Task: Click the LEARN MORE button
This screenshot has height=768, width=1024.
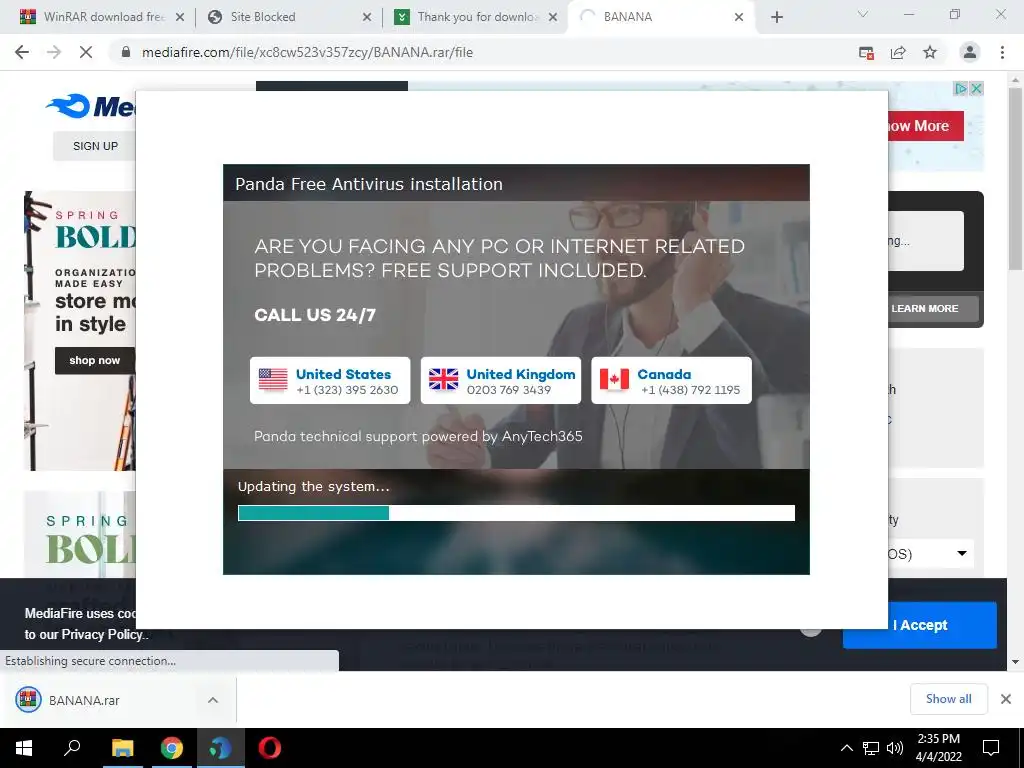Action: (933, 308)
